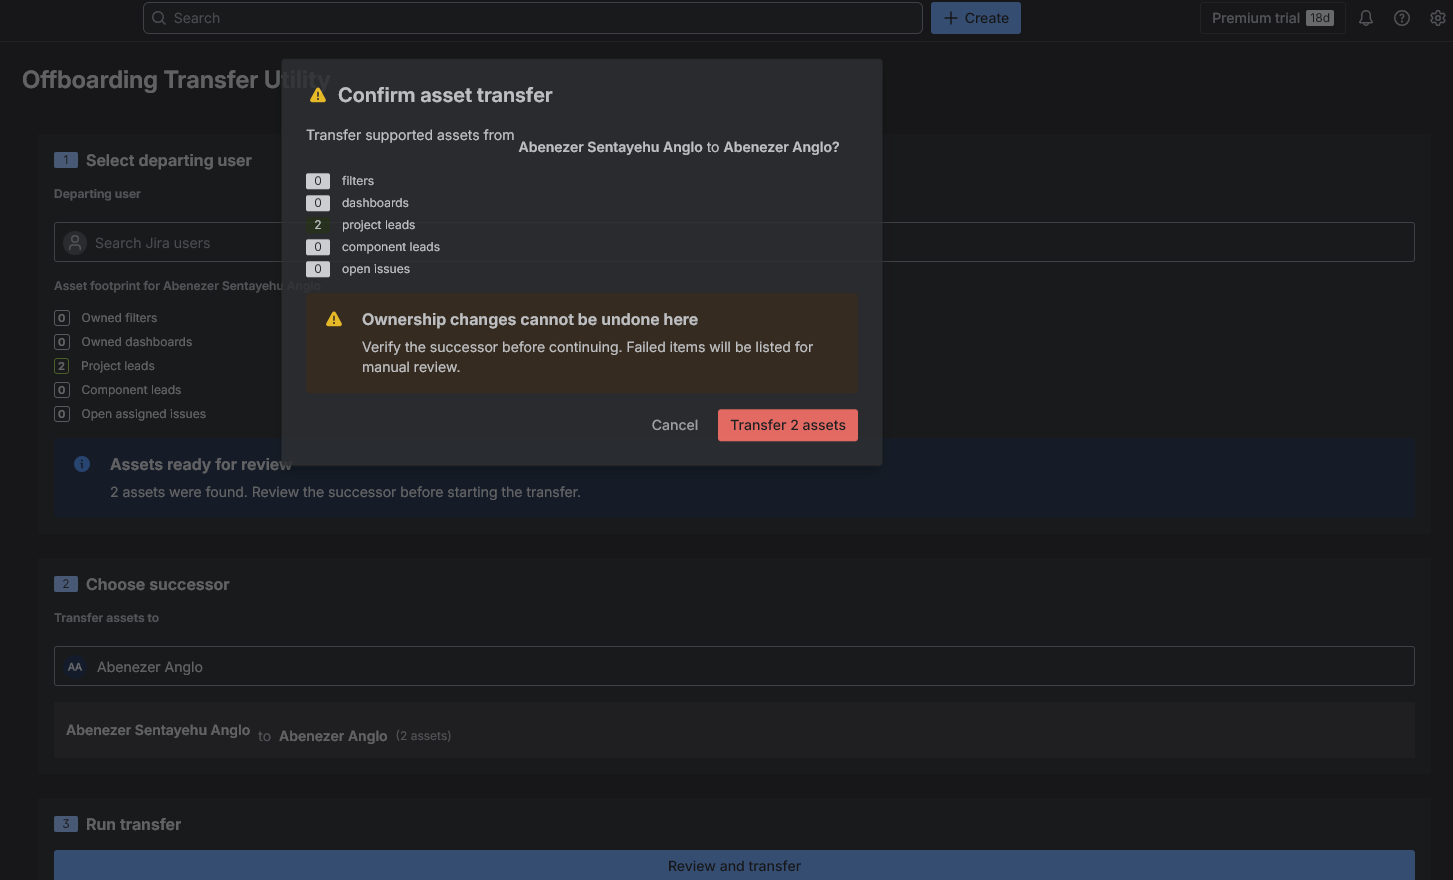Click the step 1 number badge

(66, 160)
